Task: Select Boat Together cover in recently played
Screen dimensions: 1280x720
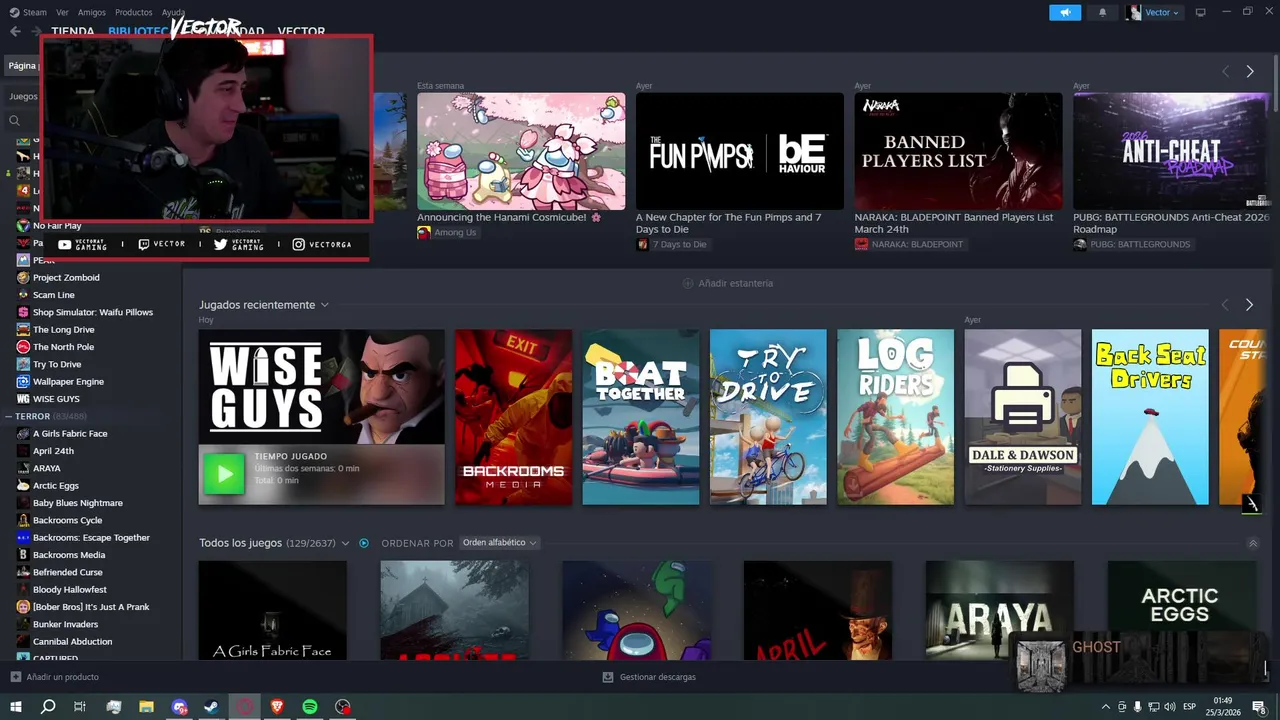Action: click(x=641, y=417)
